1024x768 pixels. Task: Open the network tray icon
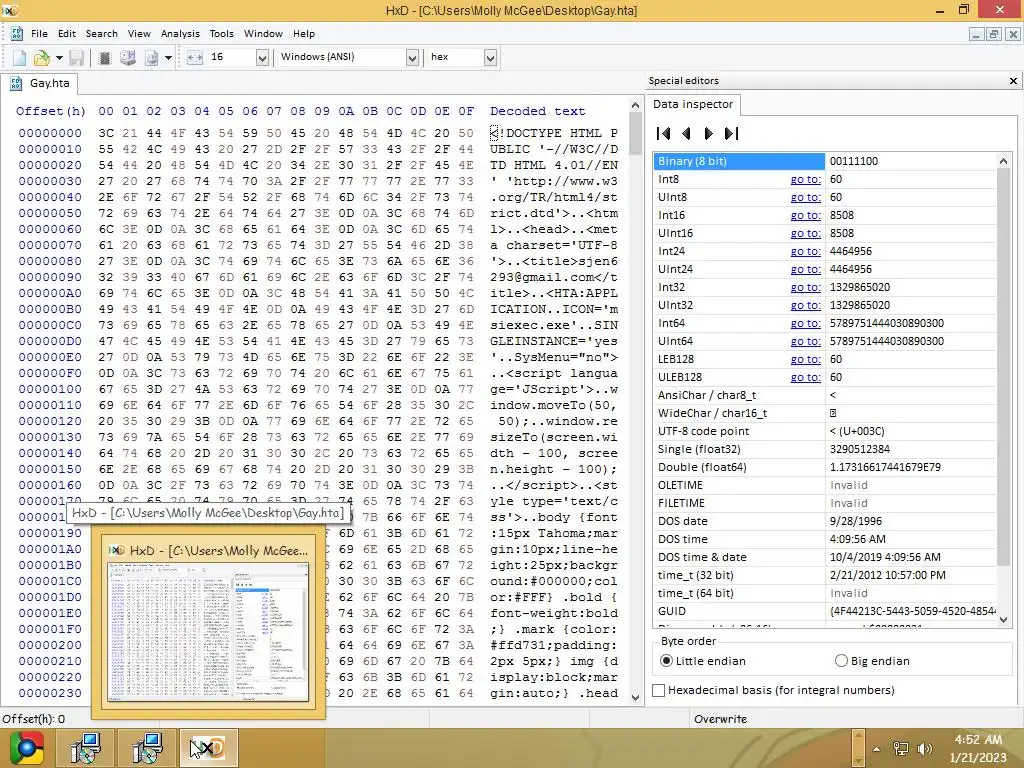click(x=901, y=749)
